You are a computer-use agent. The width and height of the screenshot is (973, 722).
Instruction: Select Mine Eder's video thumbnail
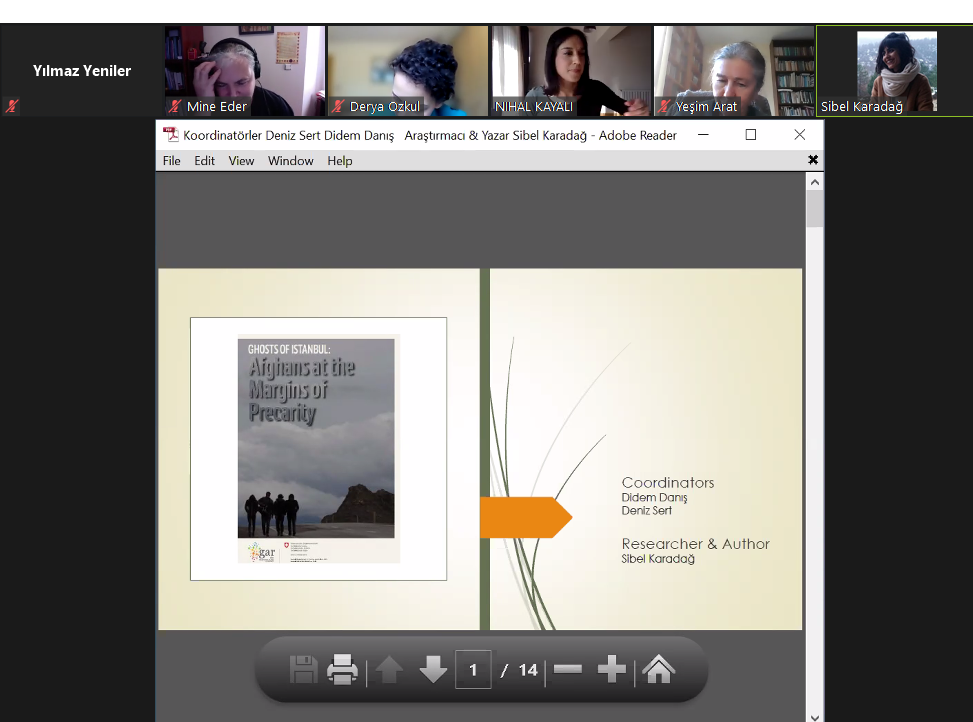(x=245, y=70)
